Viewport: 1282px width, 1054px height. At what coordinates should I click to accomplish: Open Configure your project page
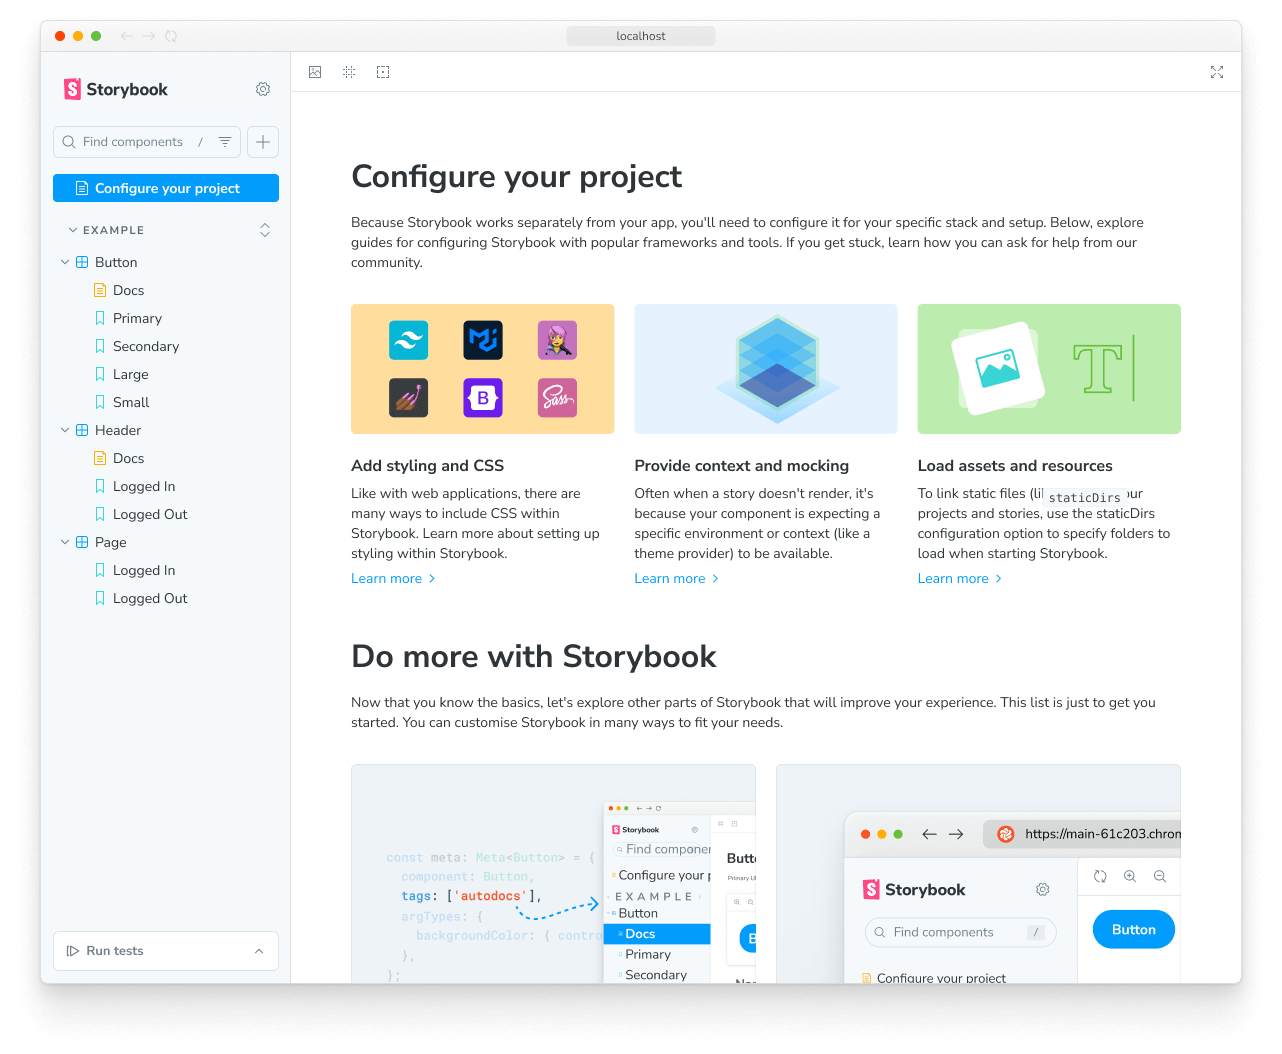point(165,188)
